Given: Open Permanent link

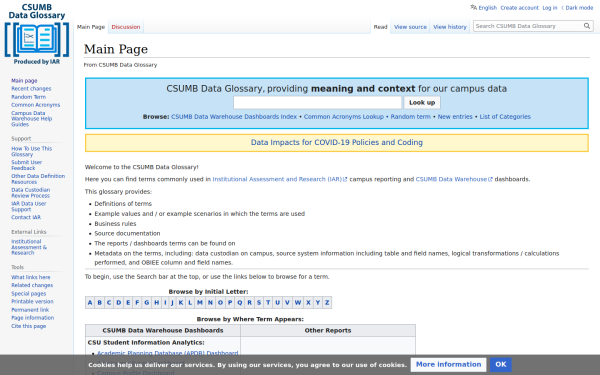Looking at the screenshot, I should [30, 310].
